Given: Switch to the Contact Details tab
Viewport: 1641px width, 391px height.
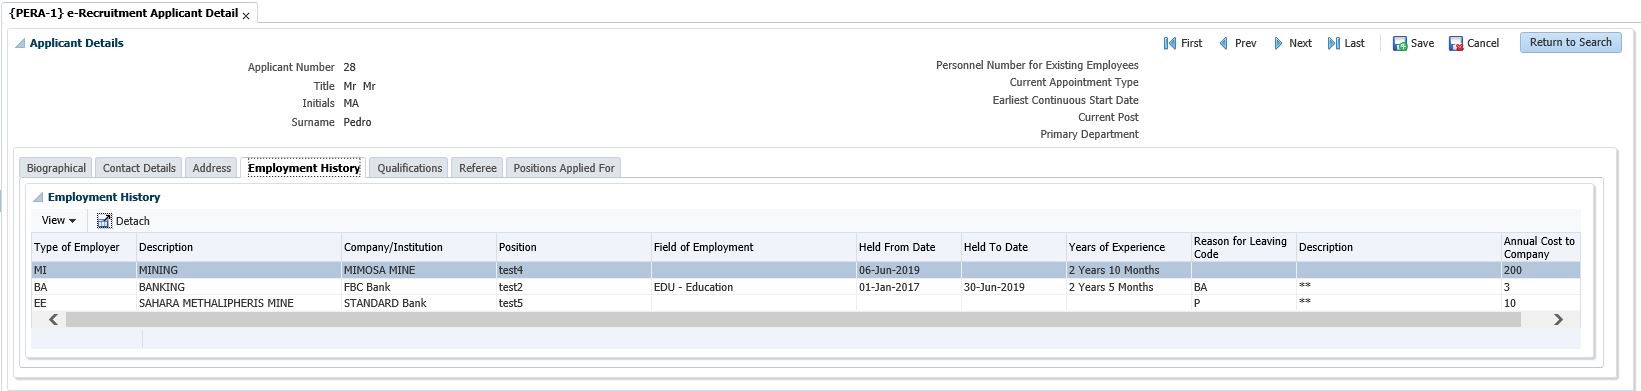Looking at the screenshot, I should coord(139,168).
